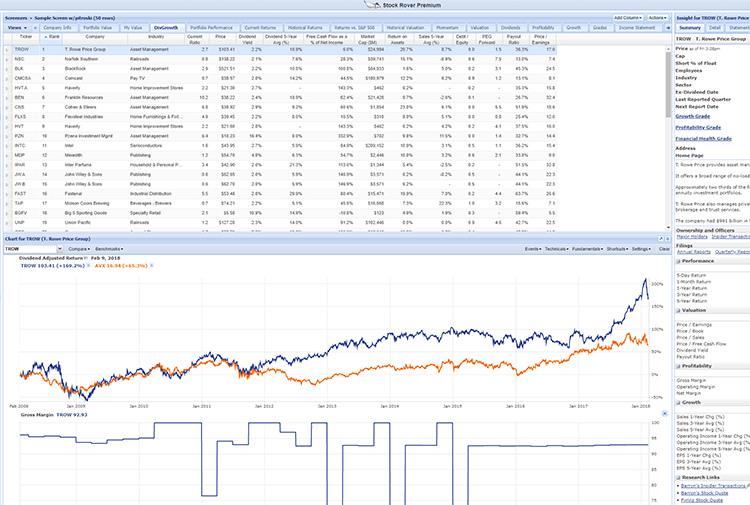The height and width of the screenshot is (505, 750).
Task: Expand the TROW row
Action: pos(7,50)
